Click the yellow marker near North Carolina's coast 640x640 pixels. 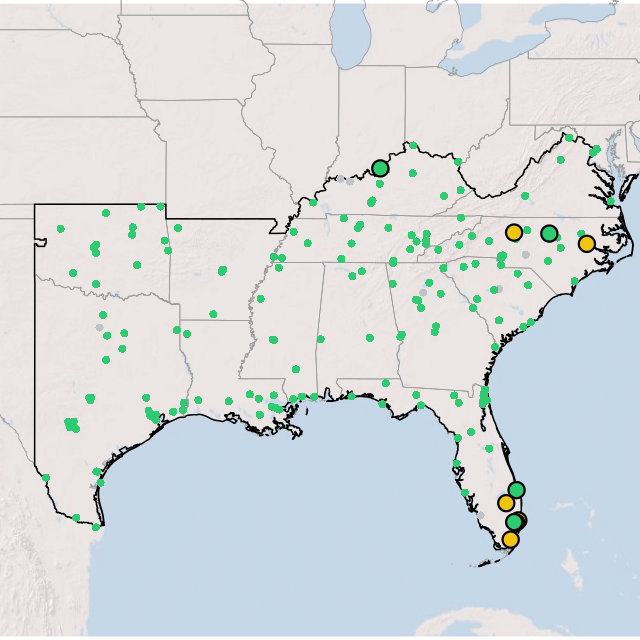[x=587, y=244]
